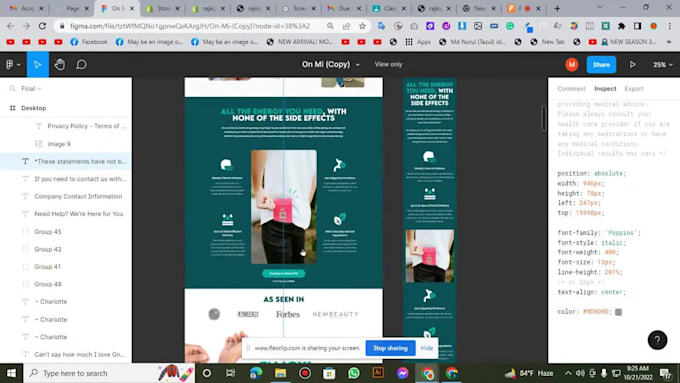The image size is (680, 383).
Task: Bookmark the page with star icon
Action: coord(362,26)
